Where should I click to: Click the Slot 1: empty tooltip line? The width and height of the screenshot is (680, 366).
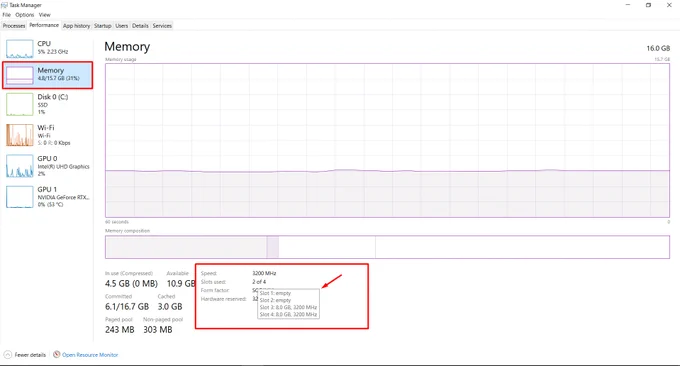point(275,294)
